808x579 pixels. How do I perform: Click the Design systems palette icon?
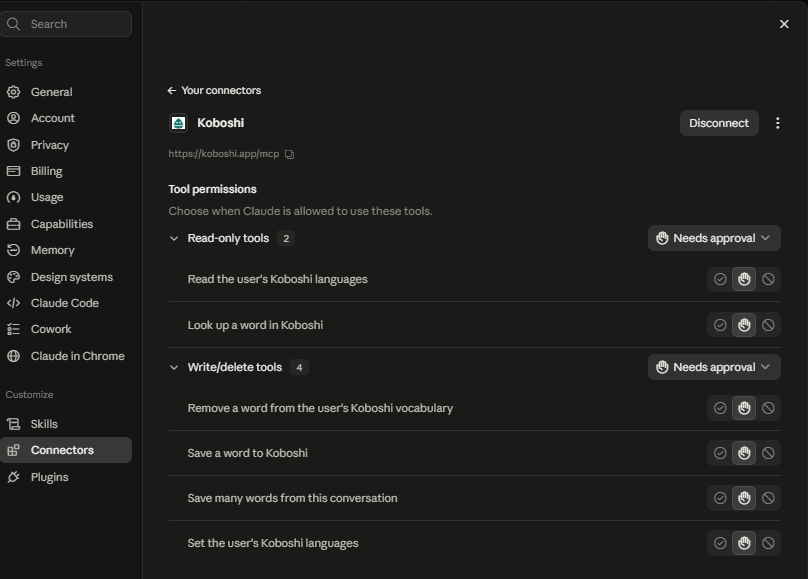[x=13, y=277]
